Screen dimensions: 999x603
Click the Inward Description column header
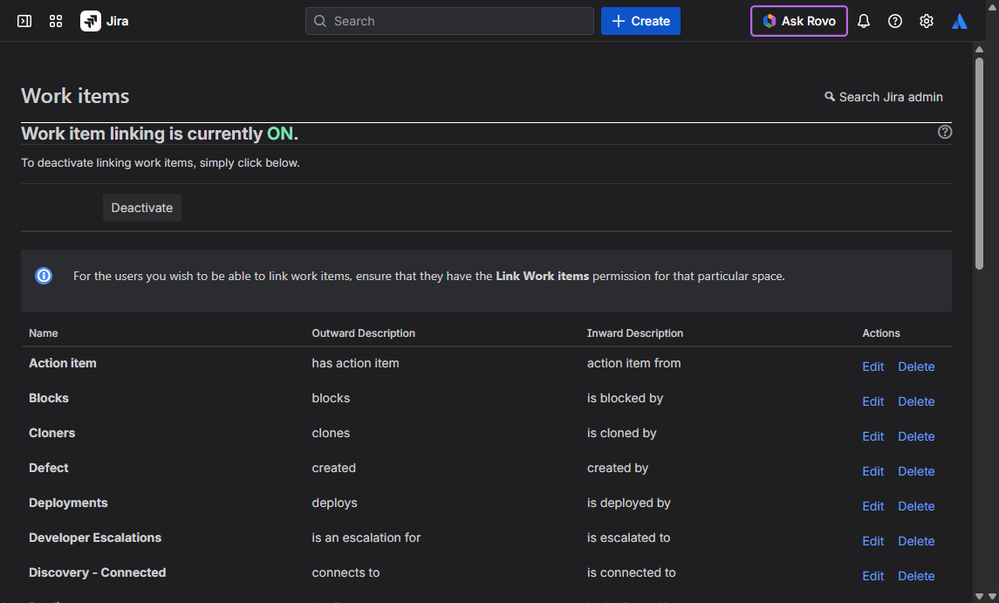635,333
